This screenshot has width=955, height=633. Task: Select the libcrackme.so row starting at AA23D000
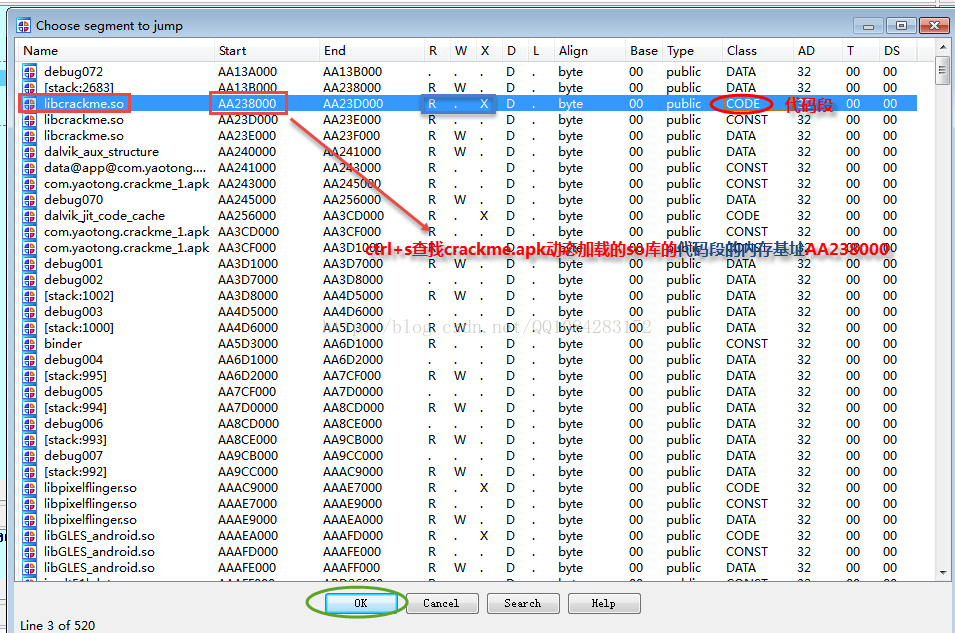pyautogui.click(x=467, y=120)
